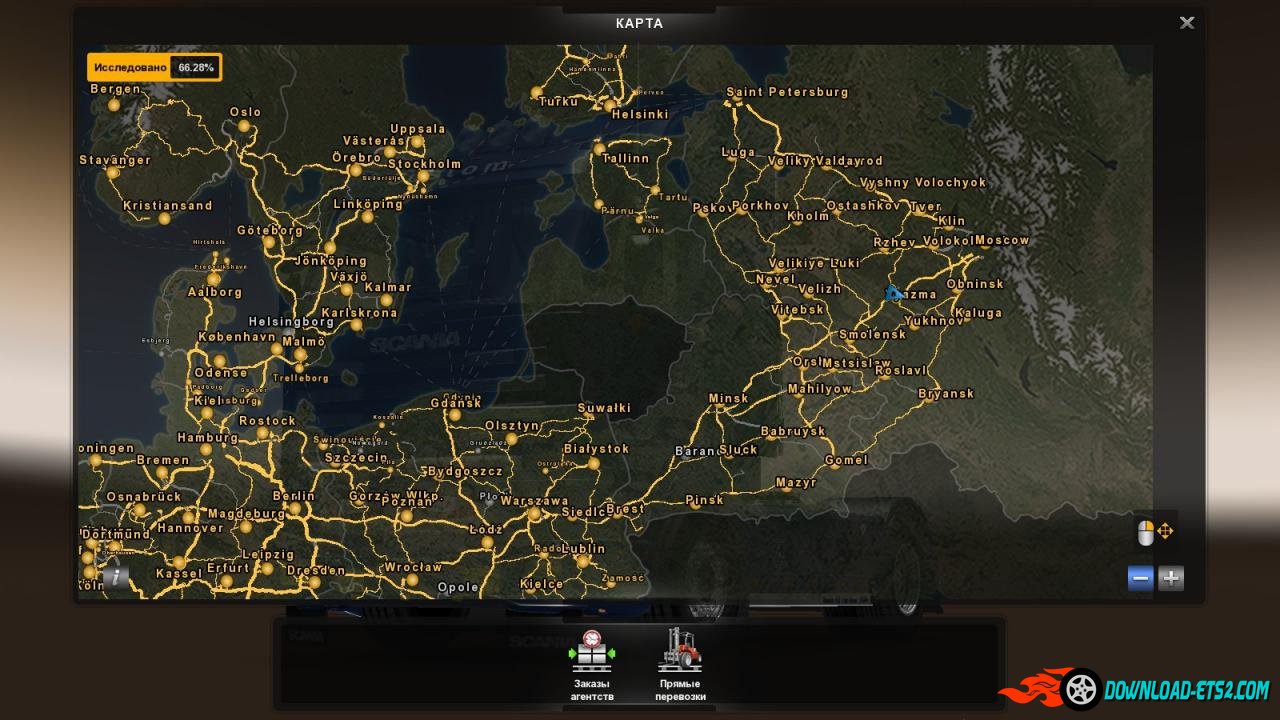Close the Карта map window
Screen dimensions: 1280x720
1187,23
